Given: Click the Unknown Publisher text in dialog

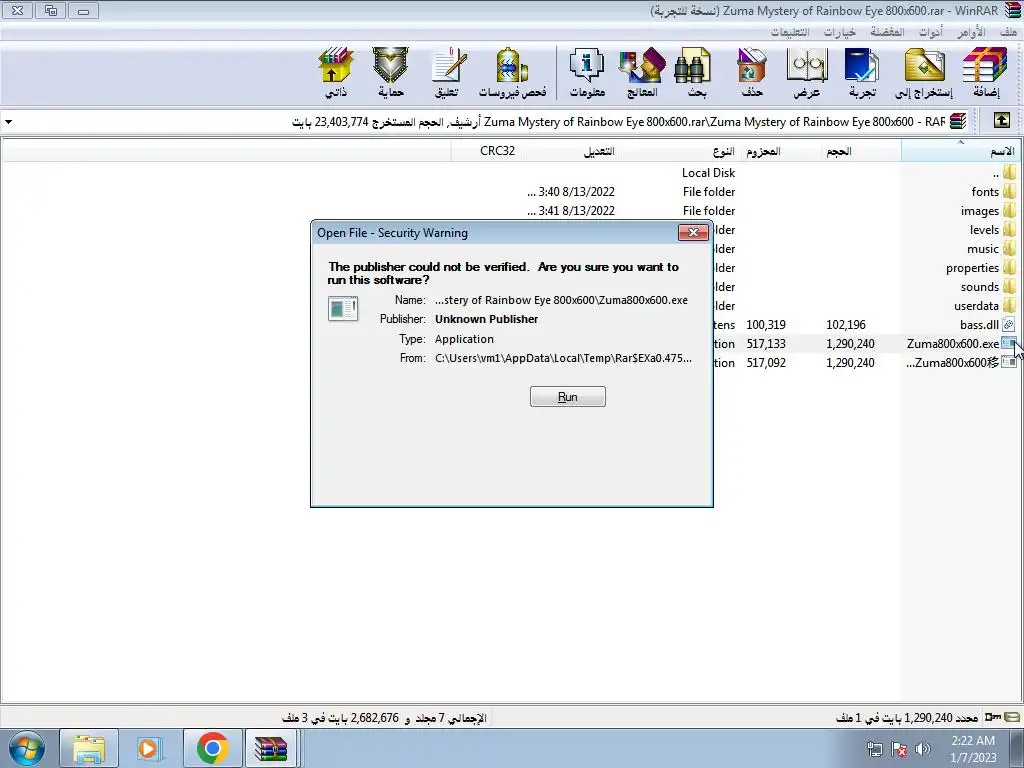Looking at the screenshot, I should (x=487, y=319).
